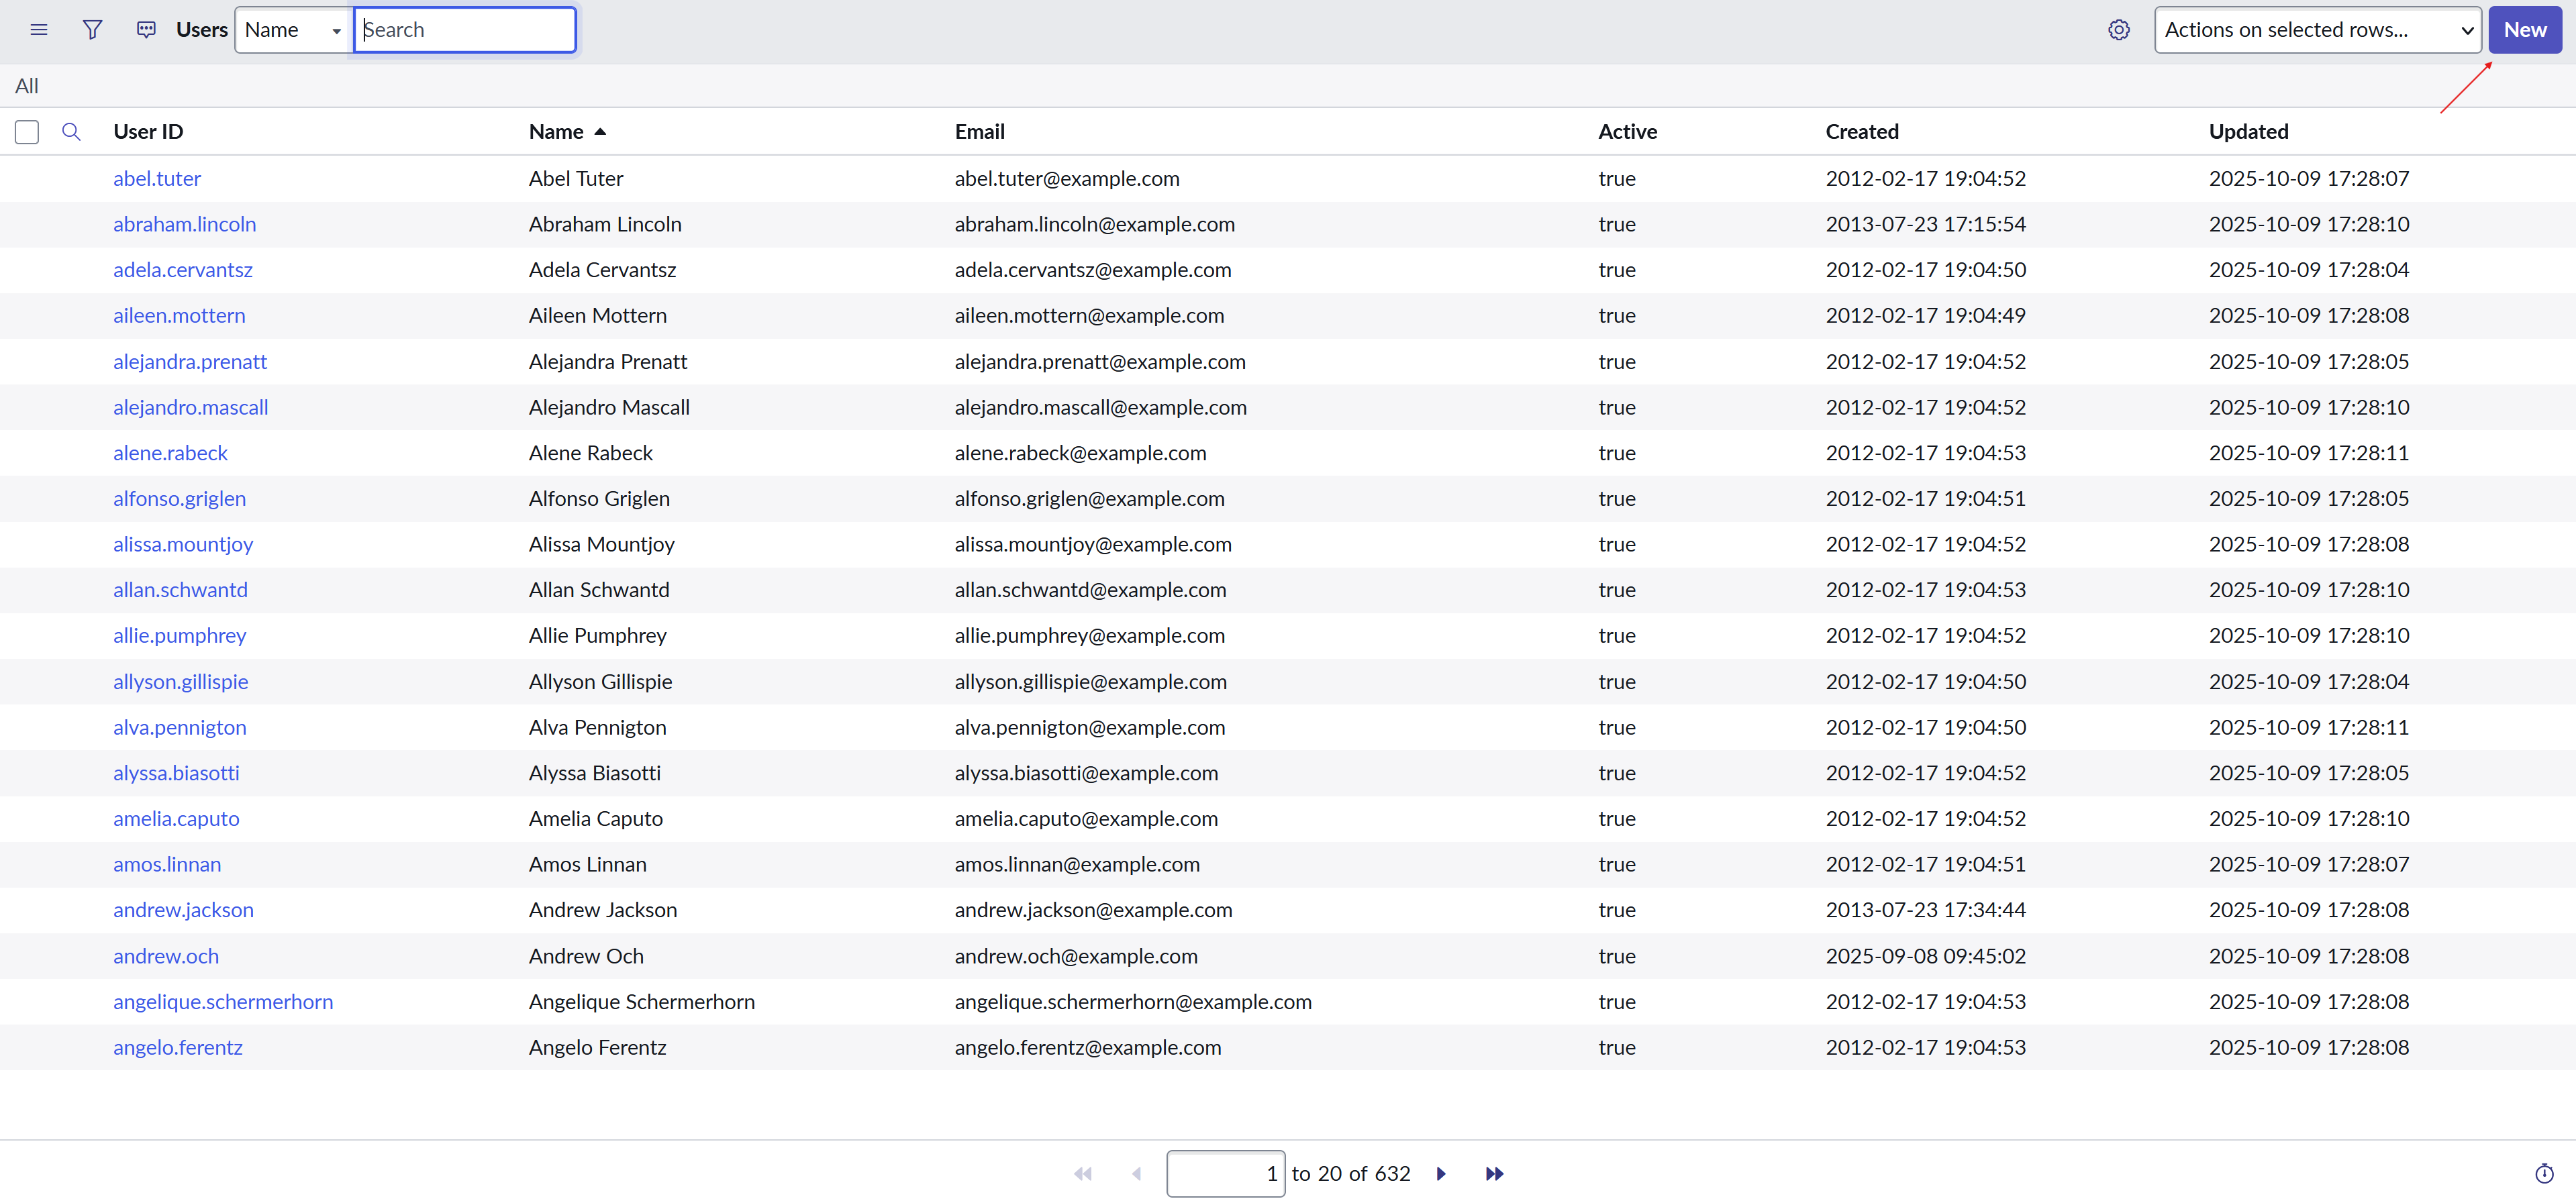Go to the next page arrow

(x=1441, y=1173)
